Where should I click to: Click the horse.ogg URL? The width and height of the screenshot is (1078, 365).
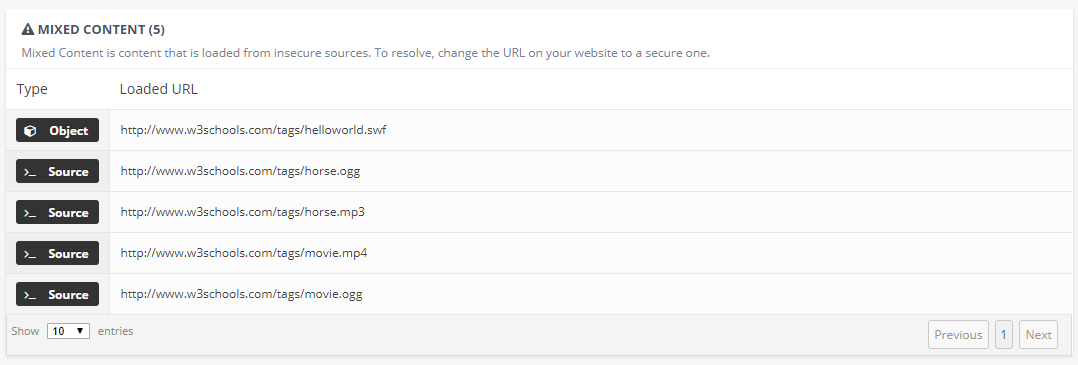point(241,171)
